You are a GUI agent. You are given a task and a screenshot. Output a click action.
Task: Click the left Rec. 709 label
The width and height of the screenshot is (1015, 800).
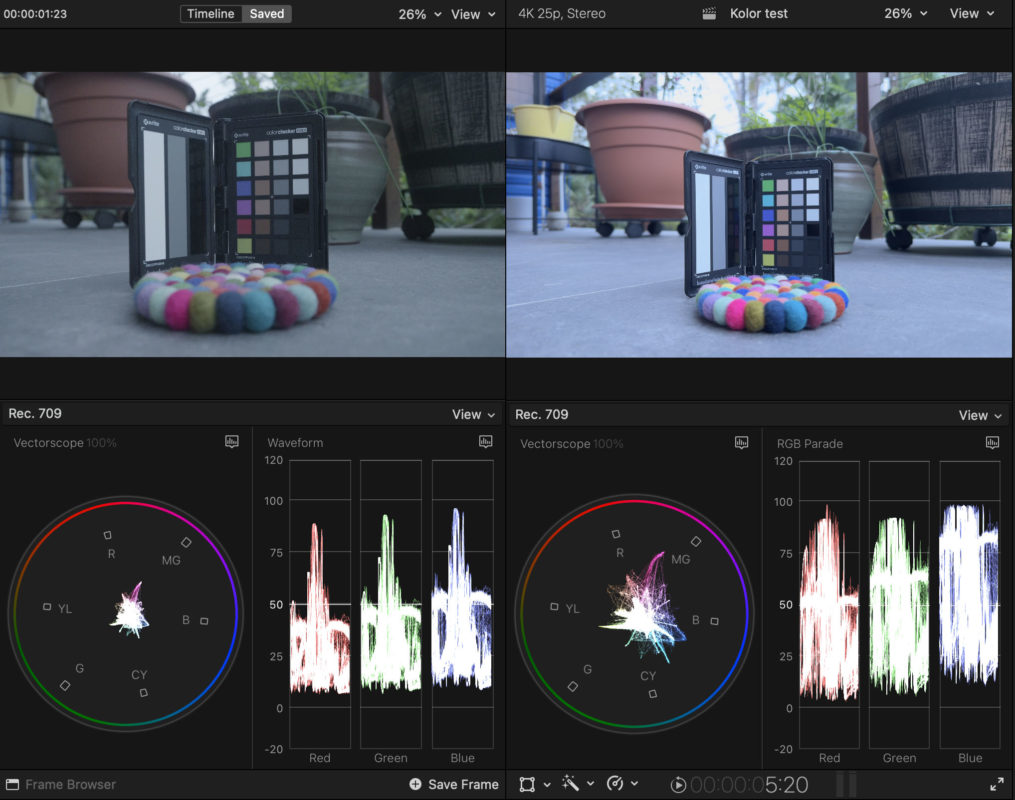(35, 414)
